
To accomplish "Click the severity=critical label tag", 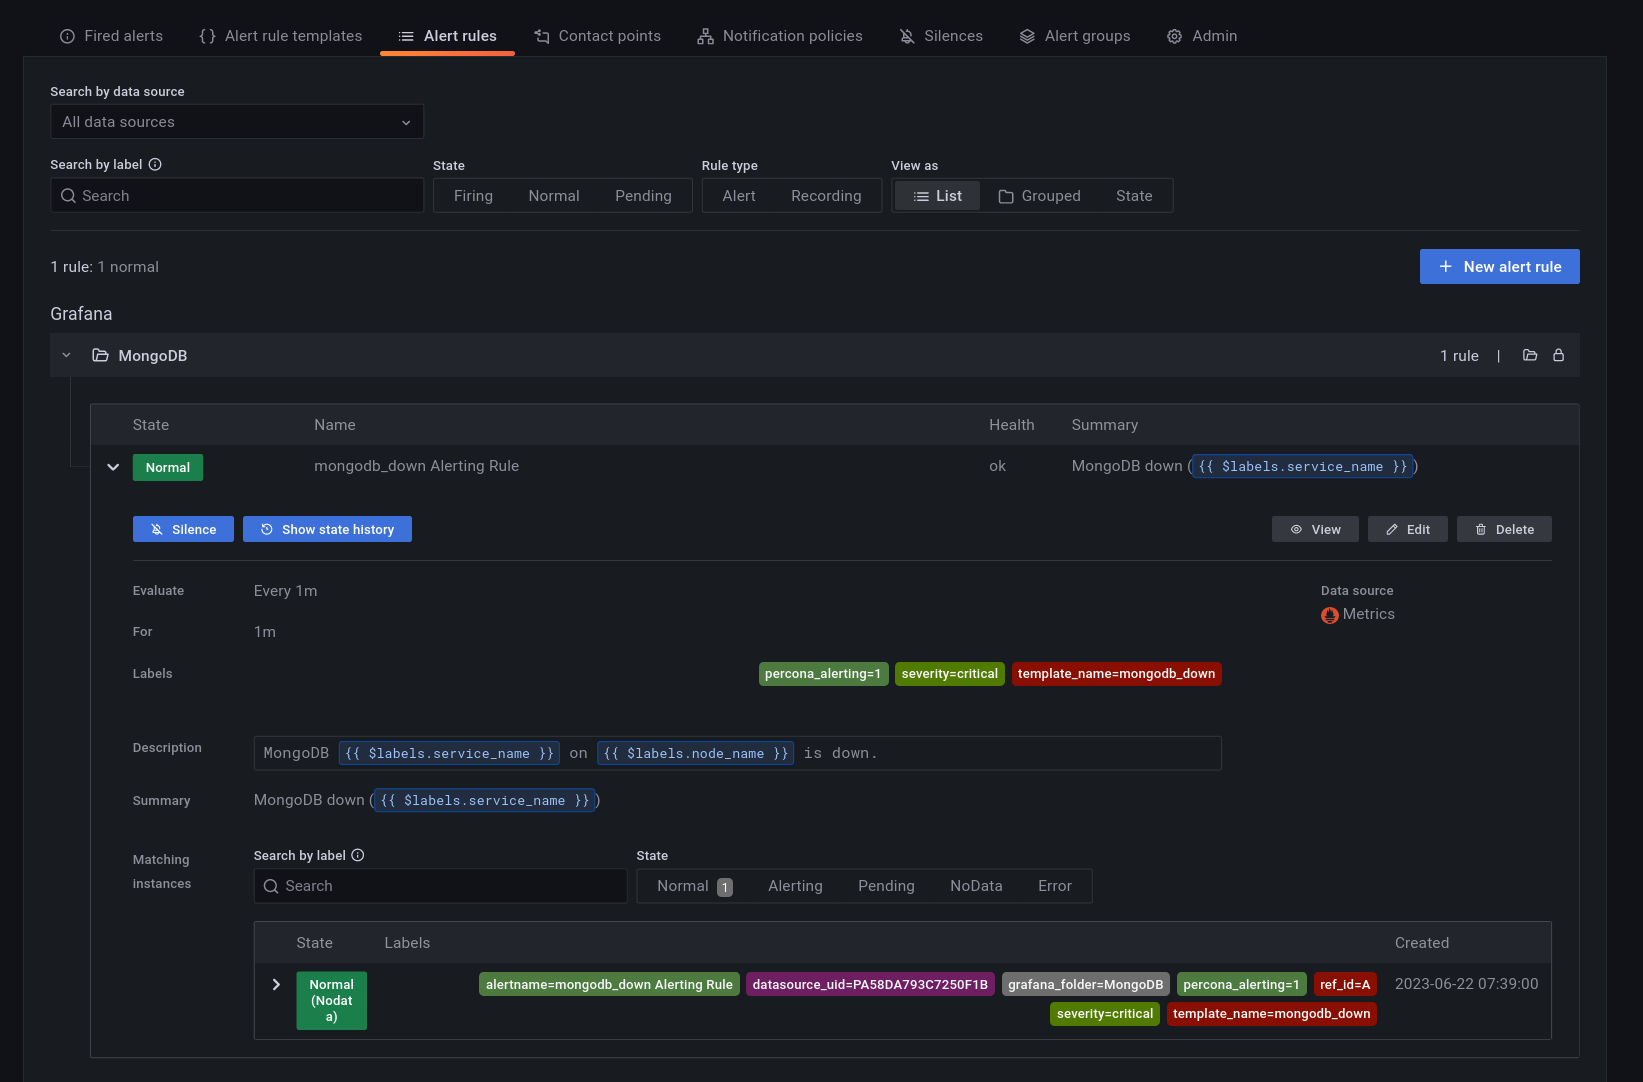I will tap(949, 674).
